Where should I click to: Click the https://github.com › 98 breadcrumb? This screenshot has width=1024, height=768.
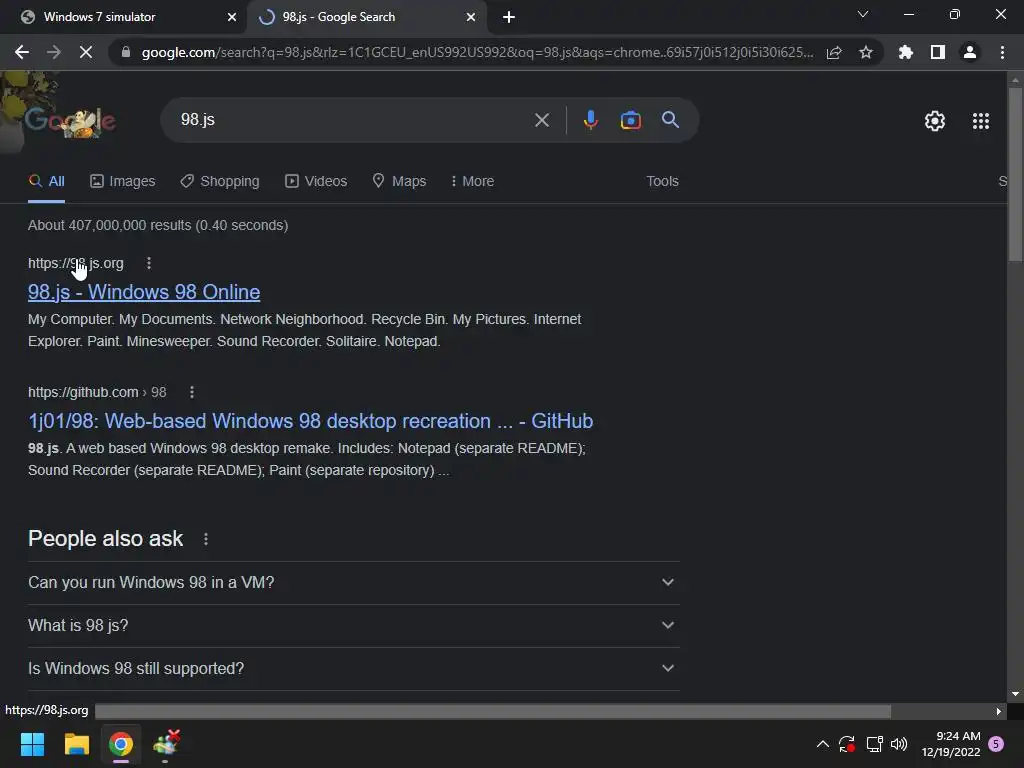pos(97,392)
